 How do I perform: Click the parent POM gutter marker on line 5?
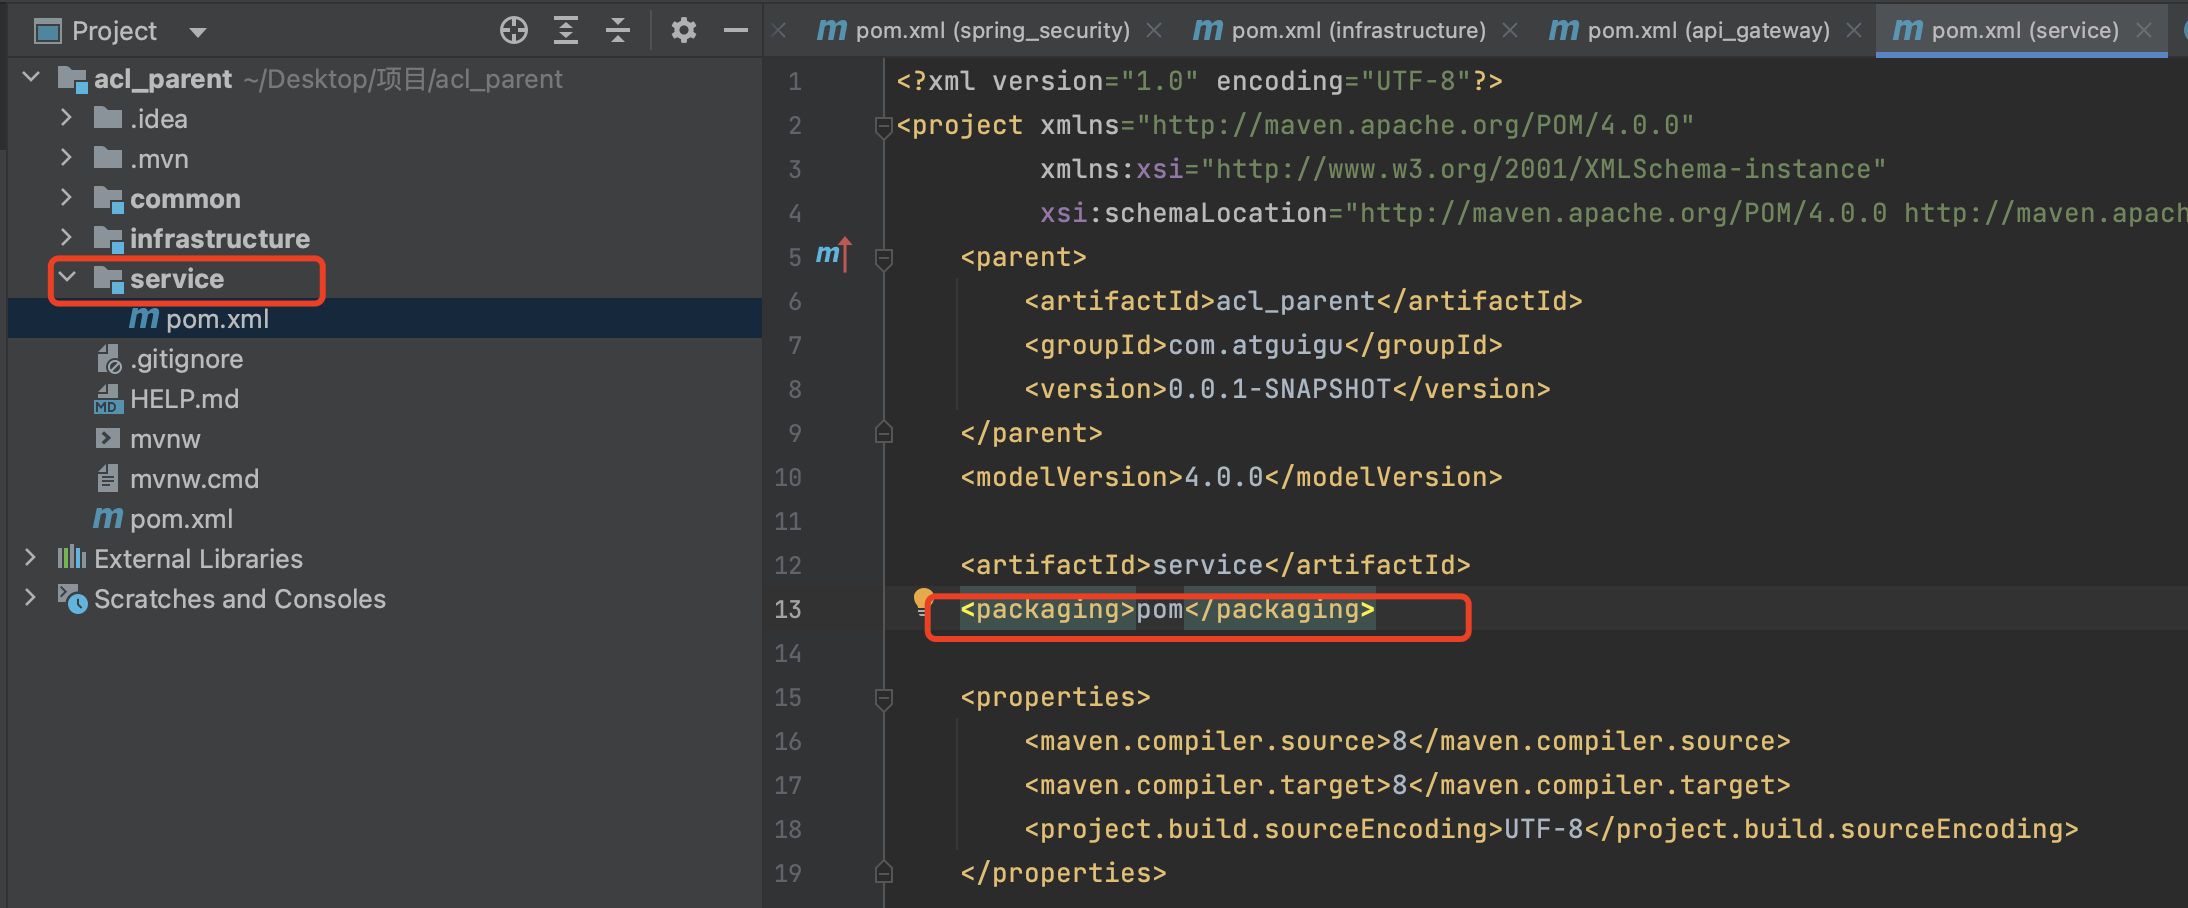832,255
